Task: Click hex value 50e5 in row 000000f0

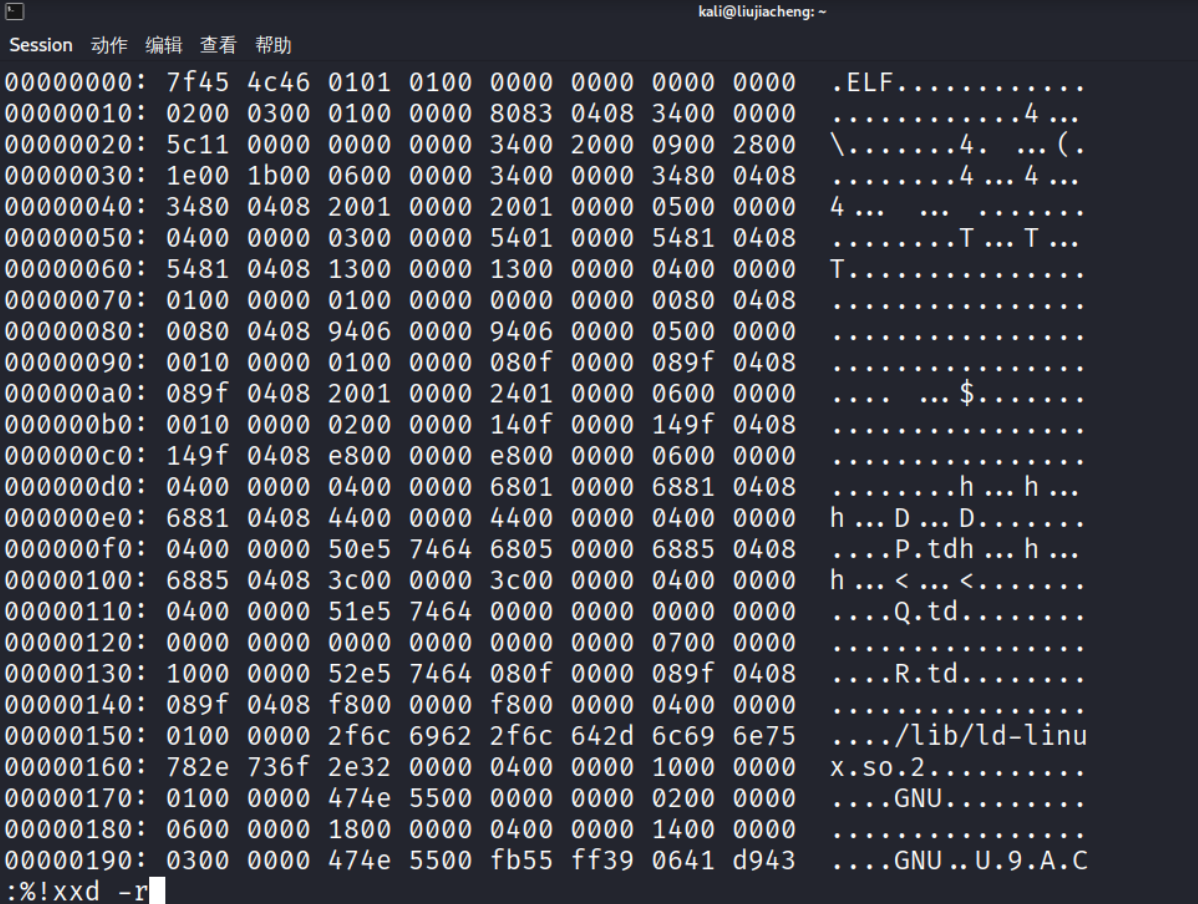Action: pos(360,549)
